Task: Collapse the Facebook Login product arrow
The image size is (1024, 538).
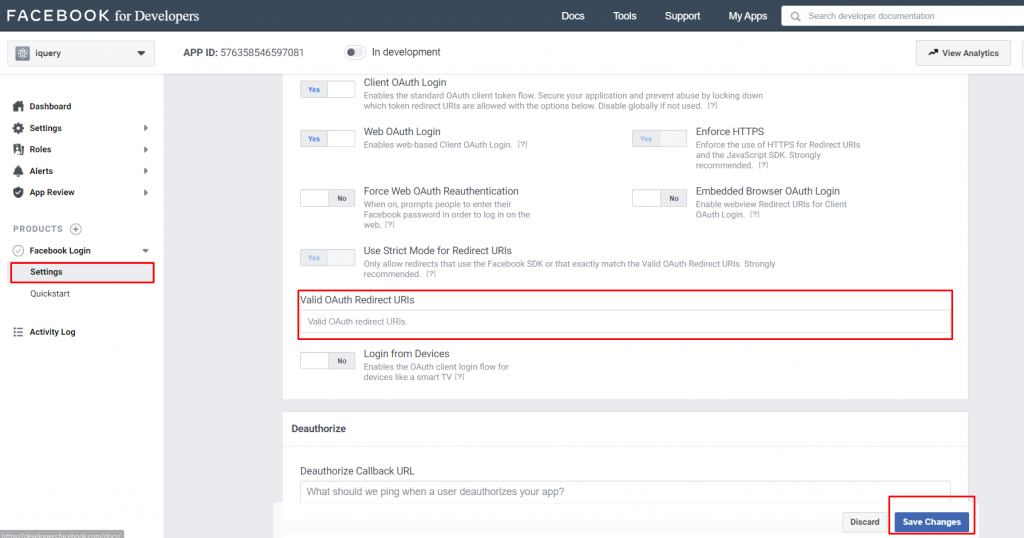Action: pos(146,251)
